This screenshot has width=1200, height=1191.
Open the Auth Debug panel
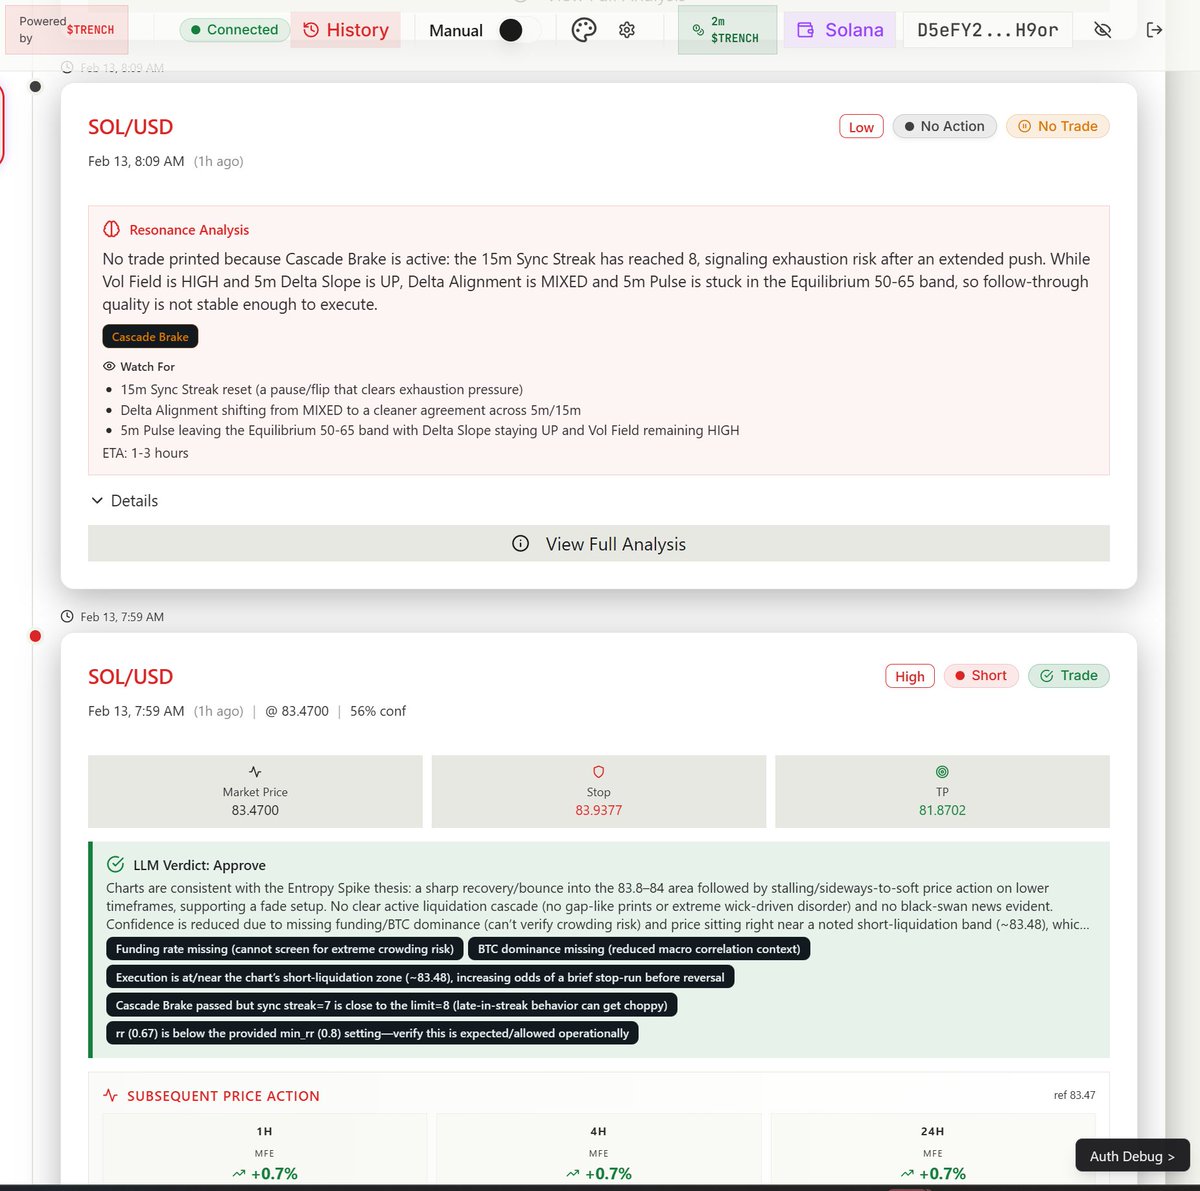click(1132, 1156)
